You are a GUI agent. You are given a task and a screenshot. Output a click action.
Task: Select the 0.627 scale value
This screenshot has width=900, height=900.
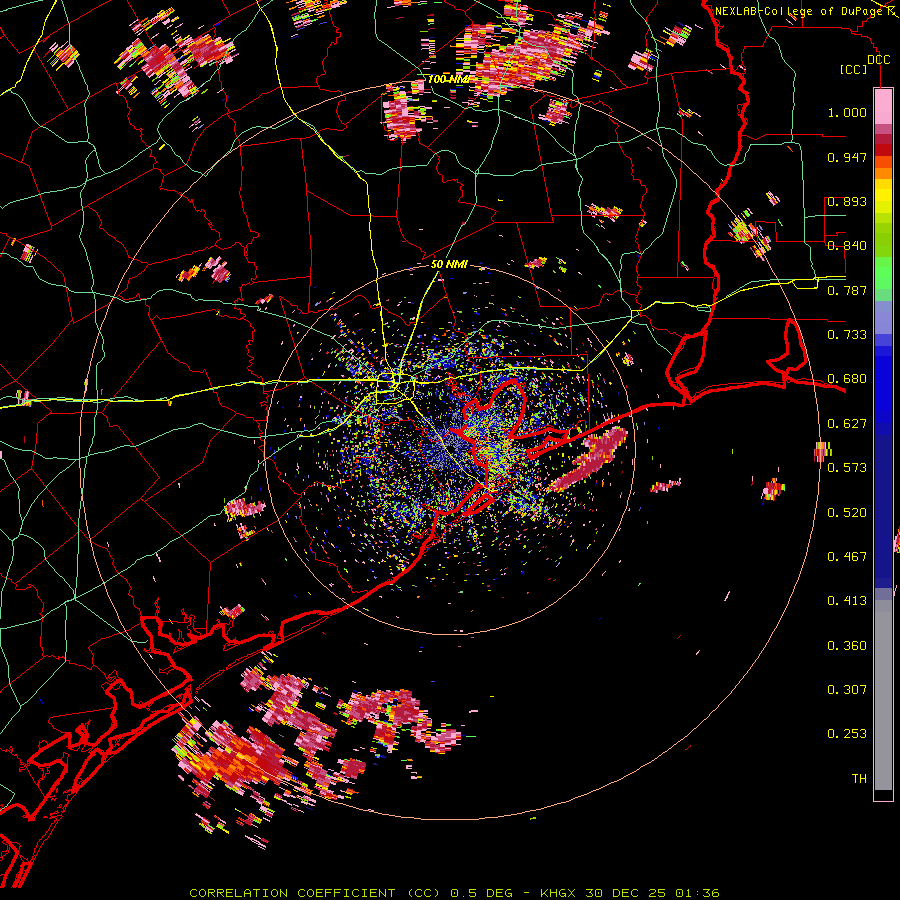point(847,424)
